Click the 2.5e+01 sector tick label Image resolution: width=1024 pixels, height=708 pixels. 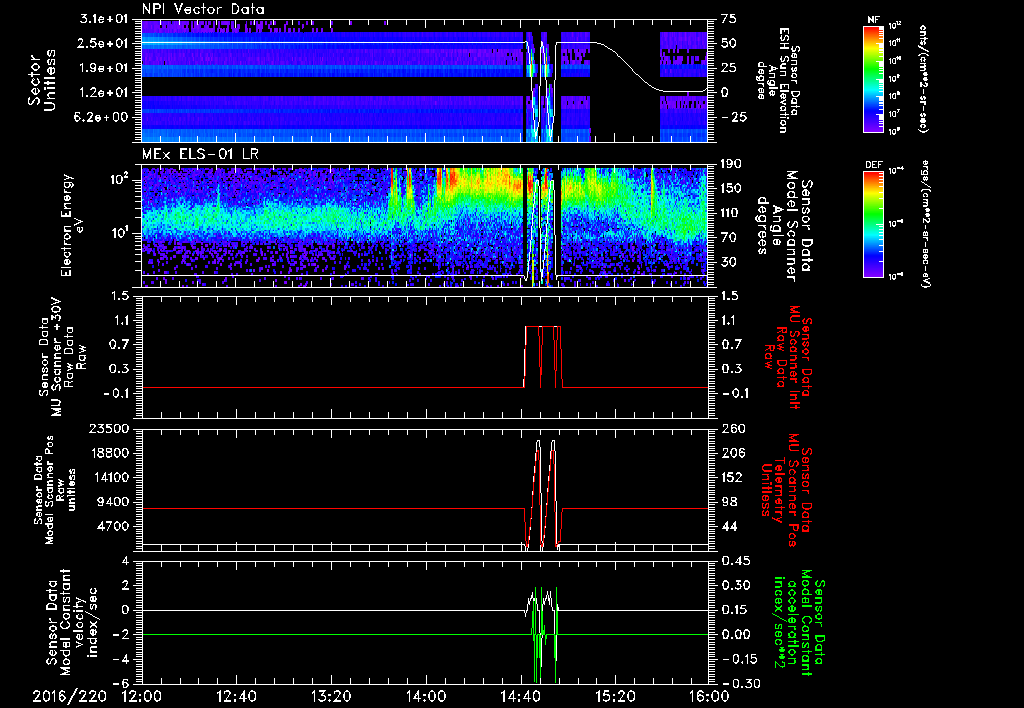(x=103, y=43)
